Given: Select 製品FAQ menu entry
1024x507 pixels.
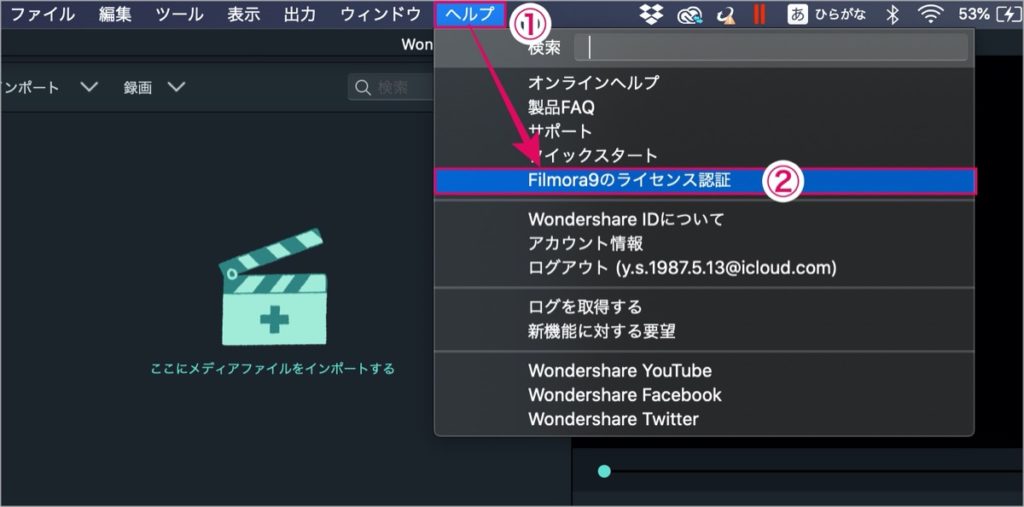Looking at the screenshot, I should pos(705,107).
